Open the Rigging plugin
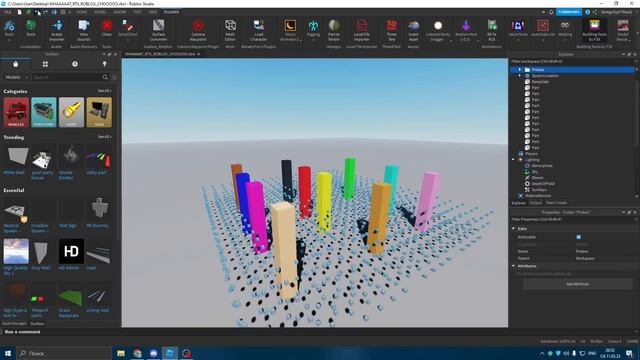Screen dimensions: 640x360 (x=313, y=29)
